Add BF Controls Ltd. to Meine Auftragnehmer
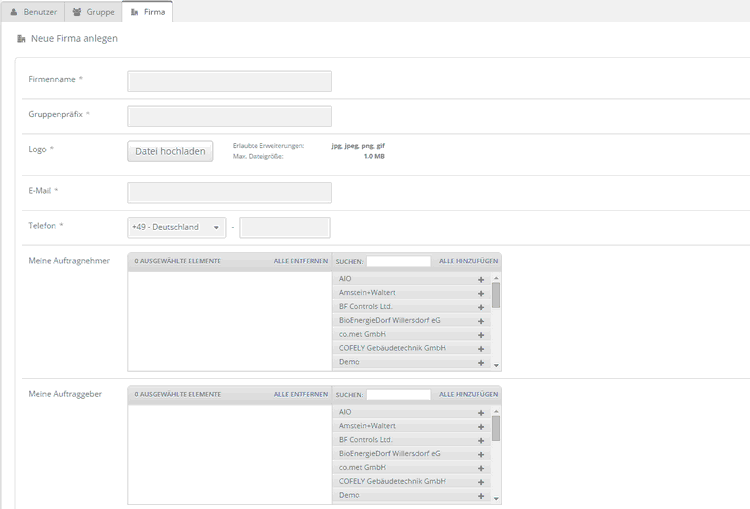 [x=481, y=307]
